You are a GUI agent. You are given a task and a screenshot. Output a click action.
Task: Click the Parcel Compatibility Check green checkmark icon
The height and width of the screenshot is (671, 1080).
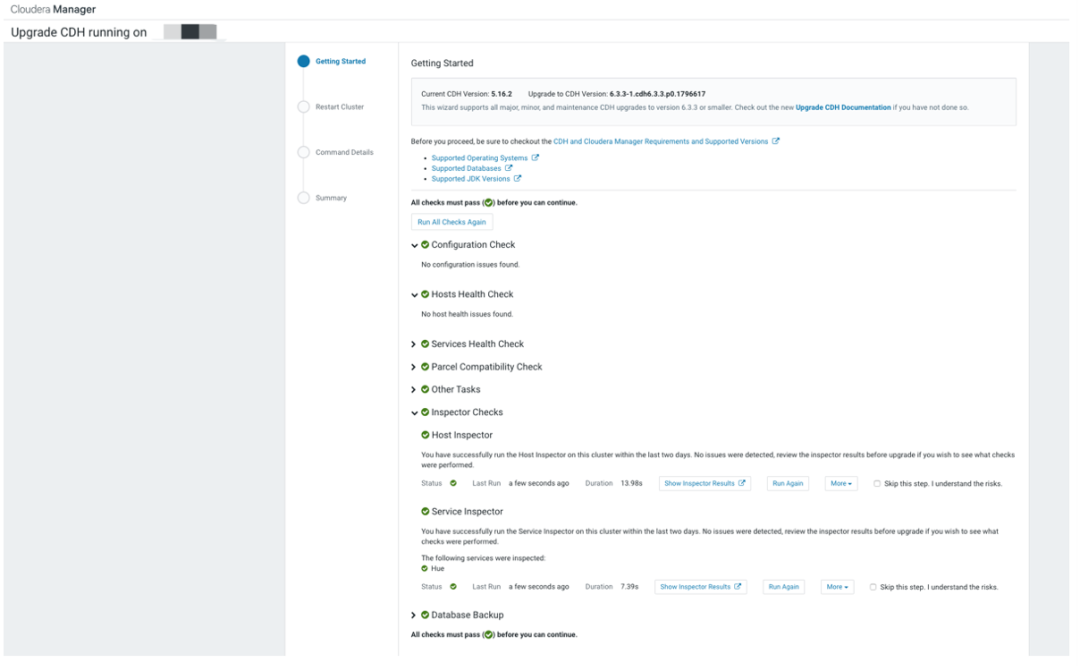pos(425,367)
